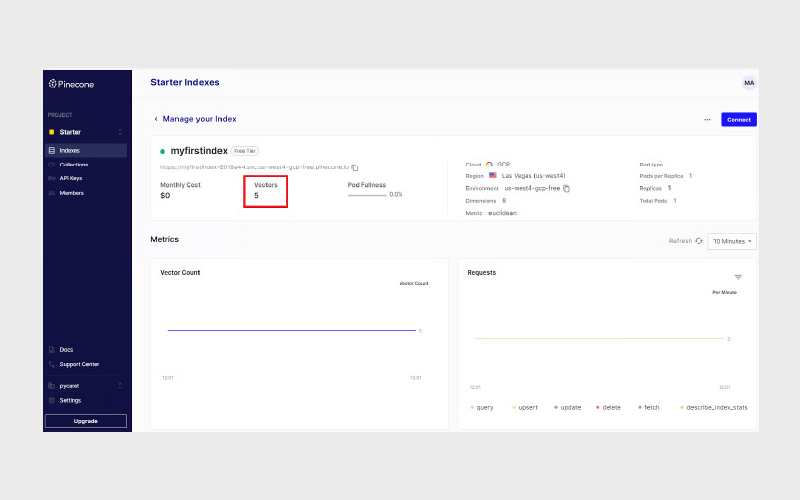
Task: Open the 10 Minutes time range dropdown
Action: pos(732,241)
